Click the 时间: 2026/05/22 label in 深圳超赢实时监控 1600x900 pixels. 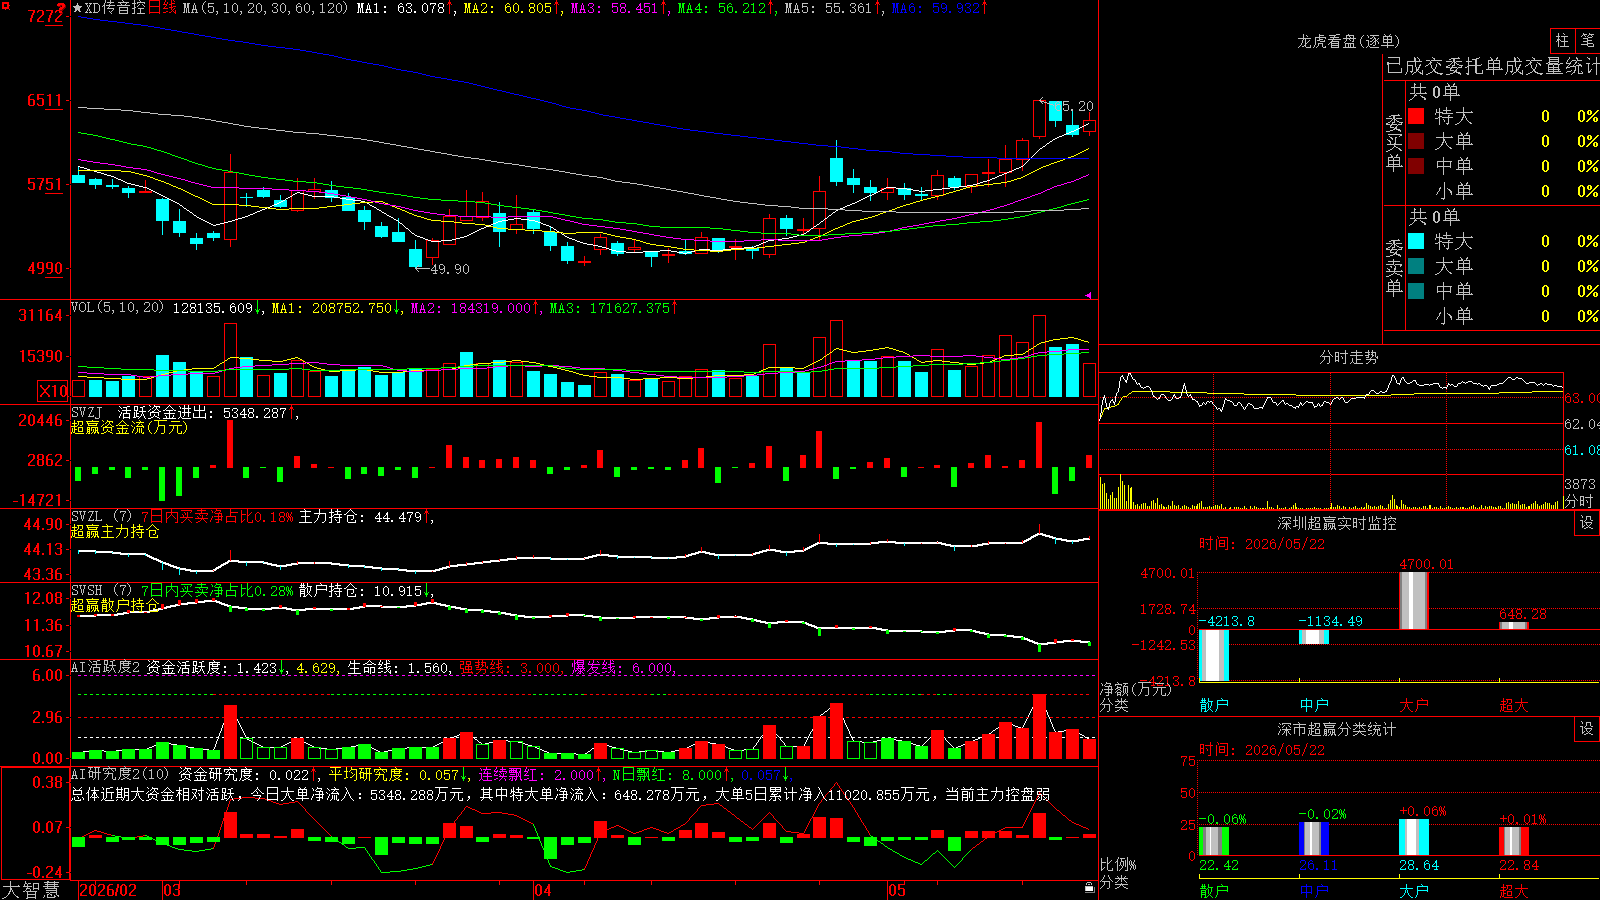click(1262, 544)
